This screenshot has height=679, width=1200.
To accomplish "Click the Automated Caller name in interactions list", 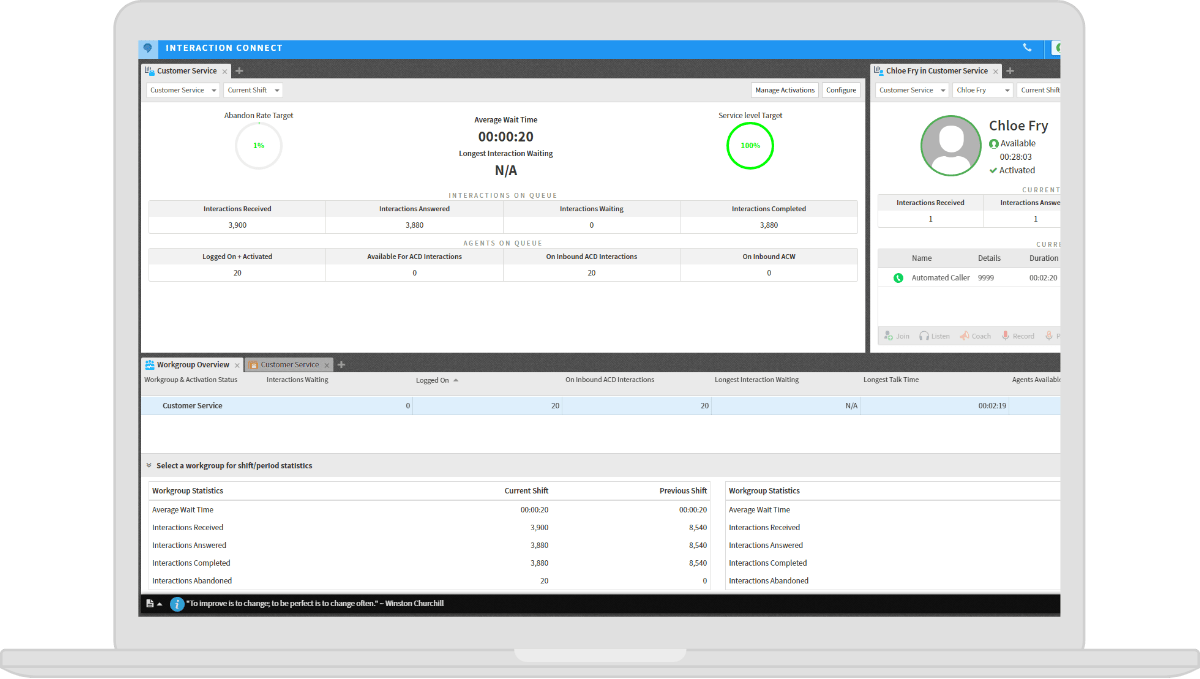I will click(x=940, y=278).
